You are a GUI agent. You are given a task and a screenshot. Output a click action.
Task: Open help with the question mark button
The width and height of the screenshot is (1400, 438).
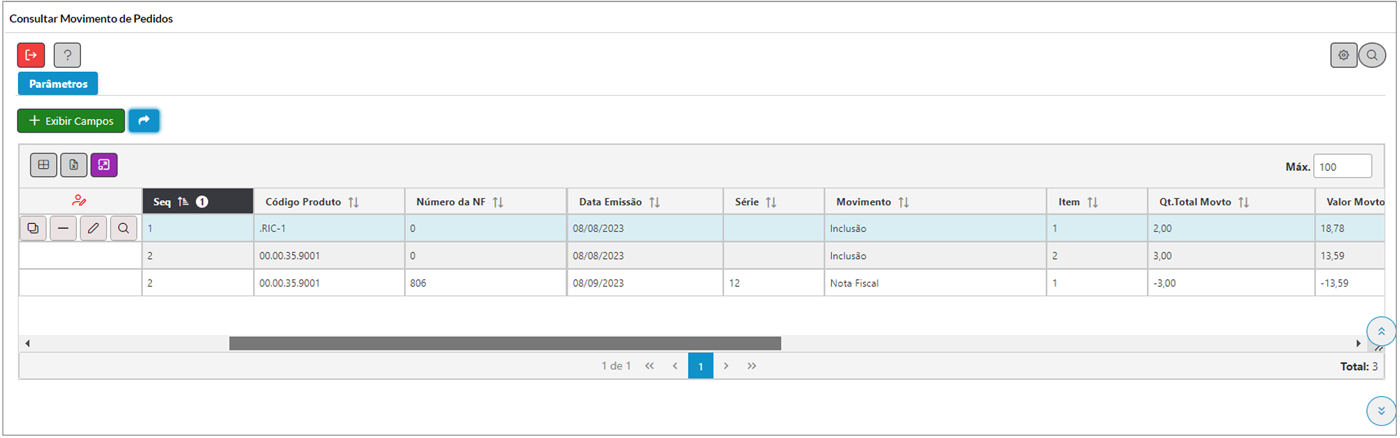click(67, 56)
